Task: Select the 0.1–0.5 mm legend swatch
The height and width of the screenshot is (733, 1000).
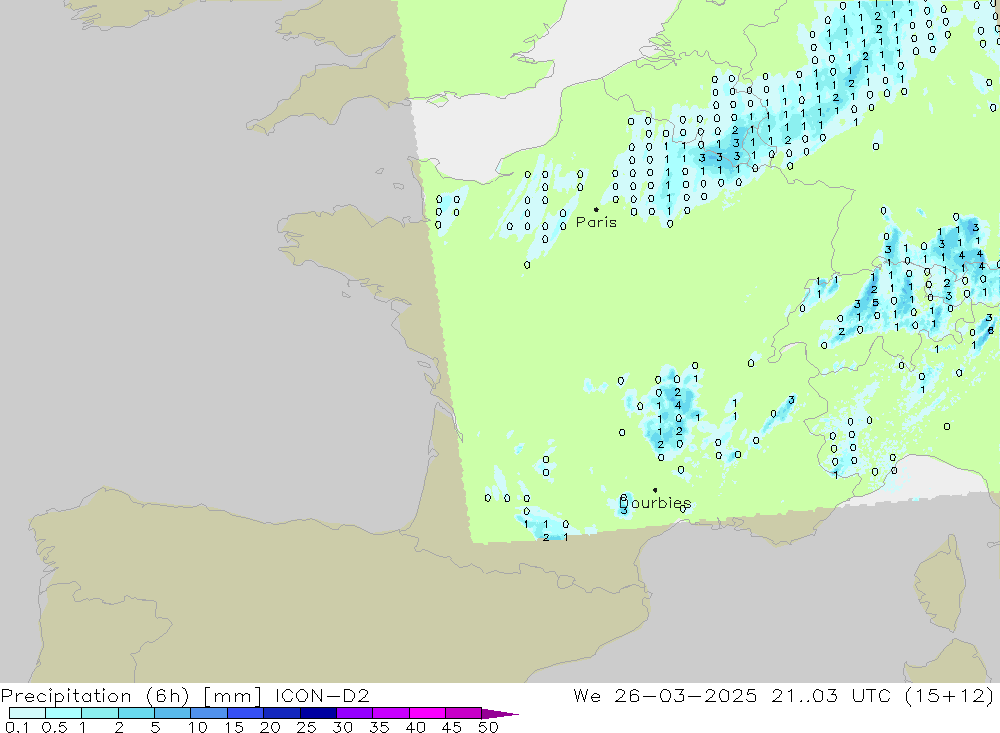Action: pyautogui.click(x=27, y=713)
